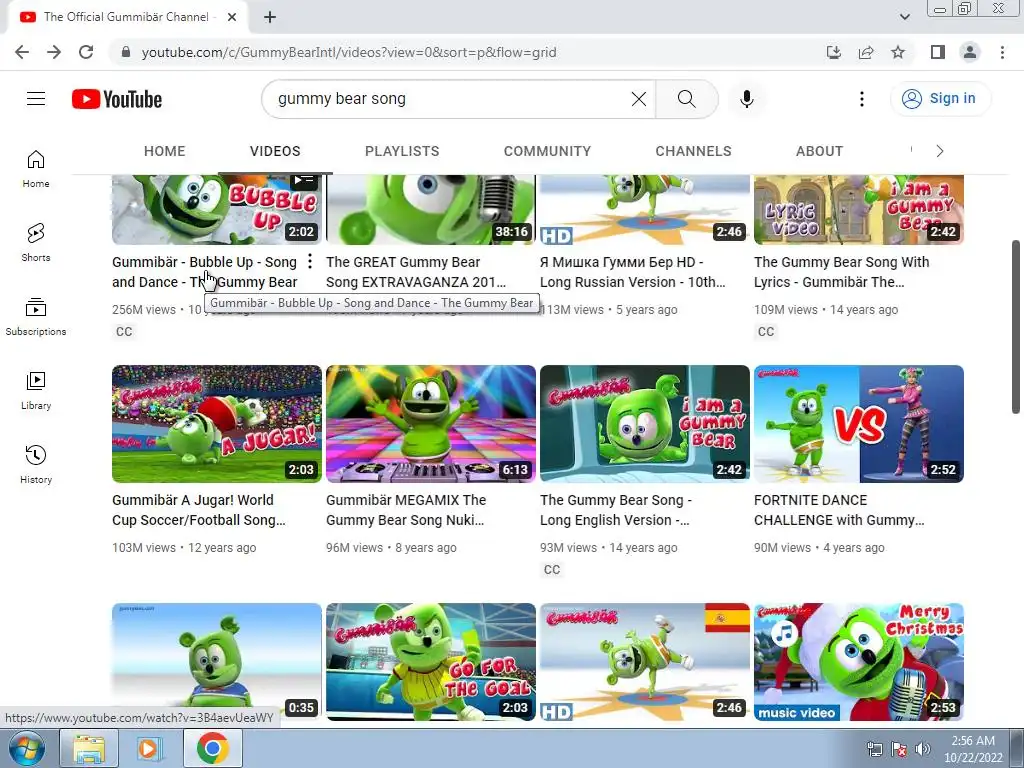
Task: Toggle browser side panel icon
Action: (938, 52)
